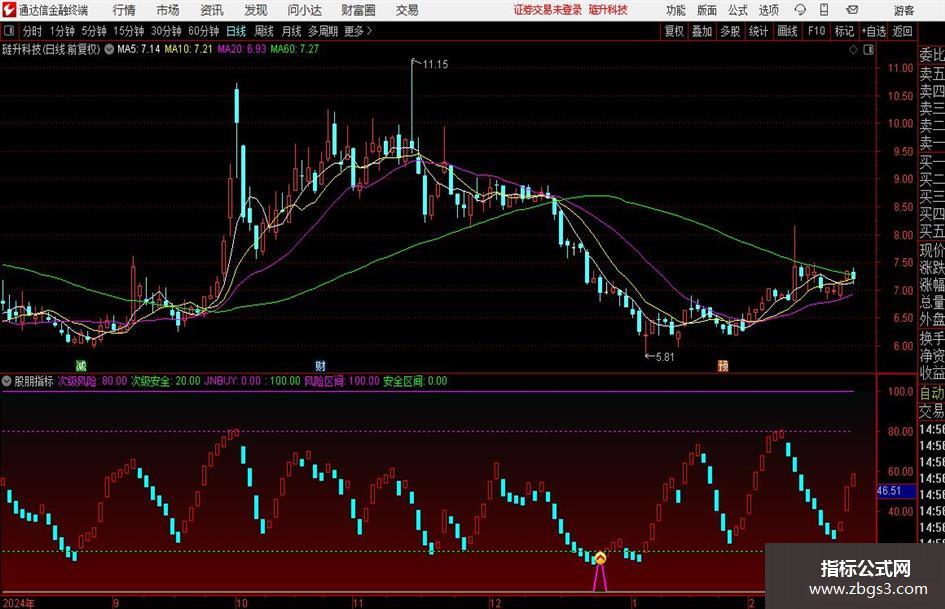Switch to the 15分钟 period tab

pyautogui.click(x=129, y=31)
